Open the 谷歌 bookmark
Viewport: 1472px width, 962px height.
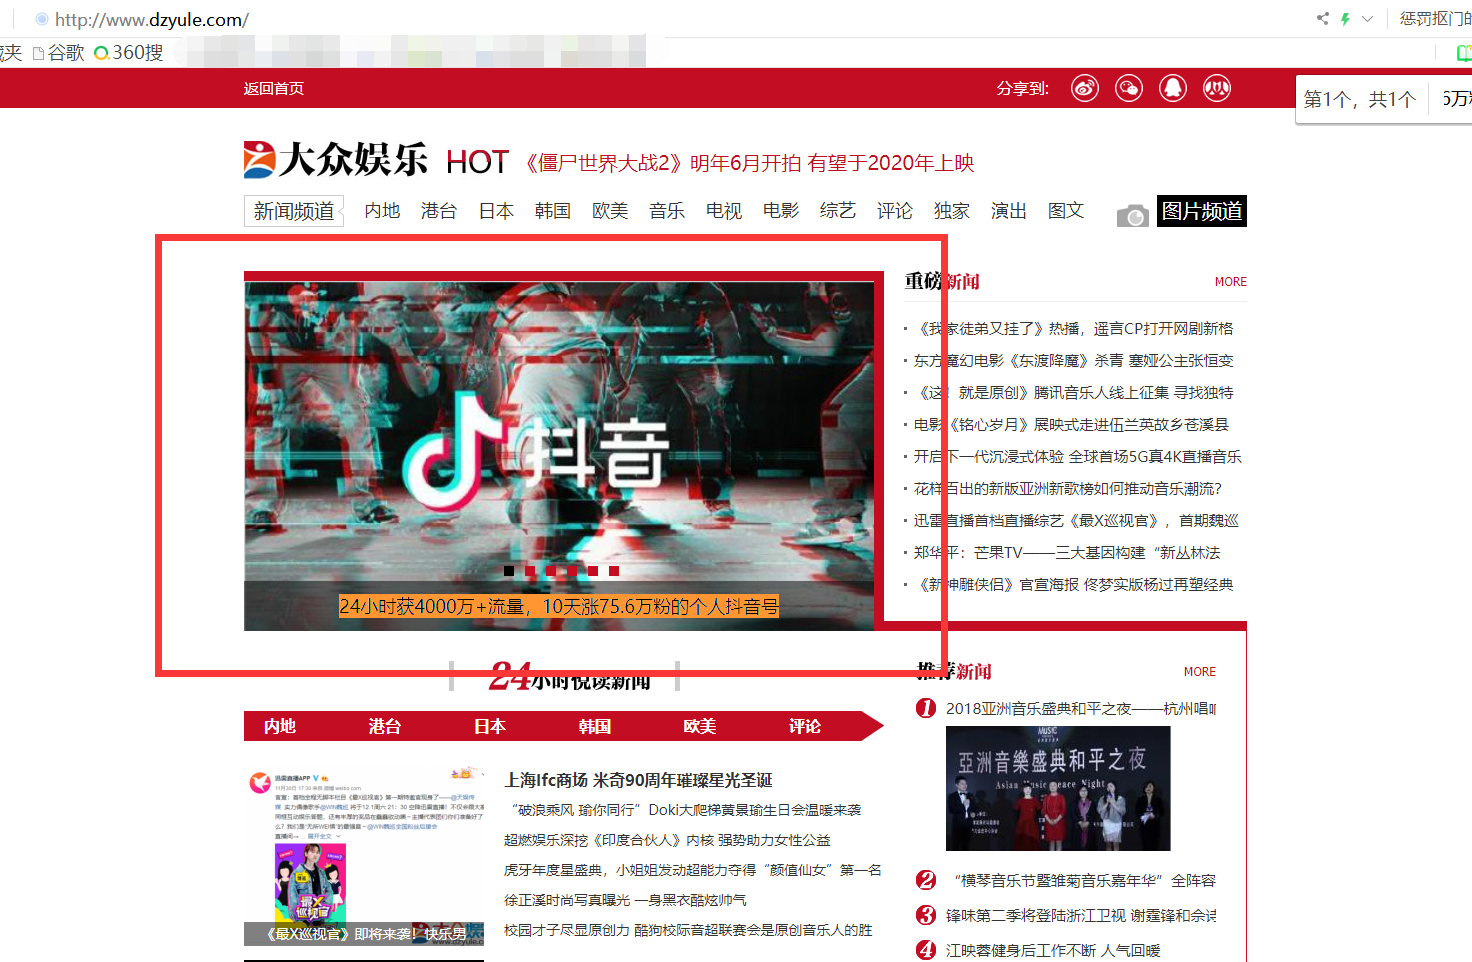(59, 52)
